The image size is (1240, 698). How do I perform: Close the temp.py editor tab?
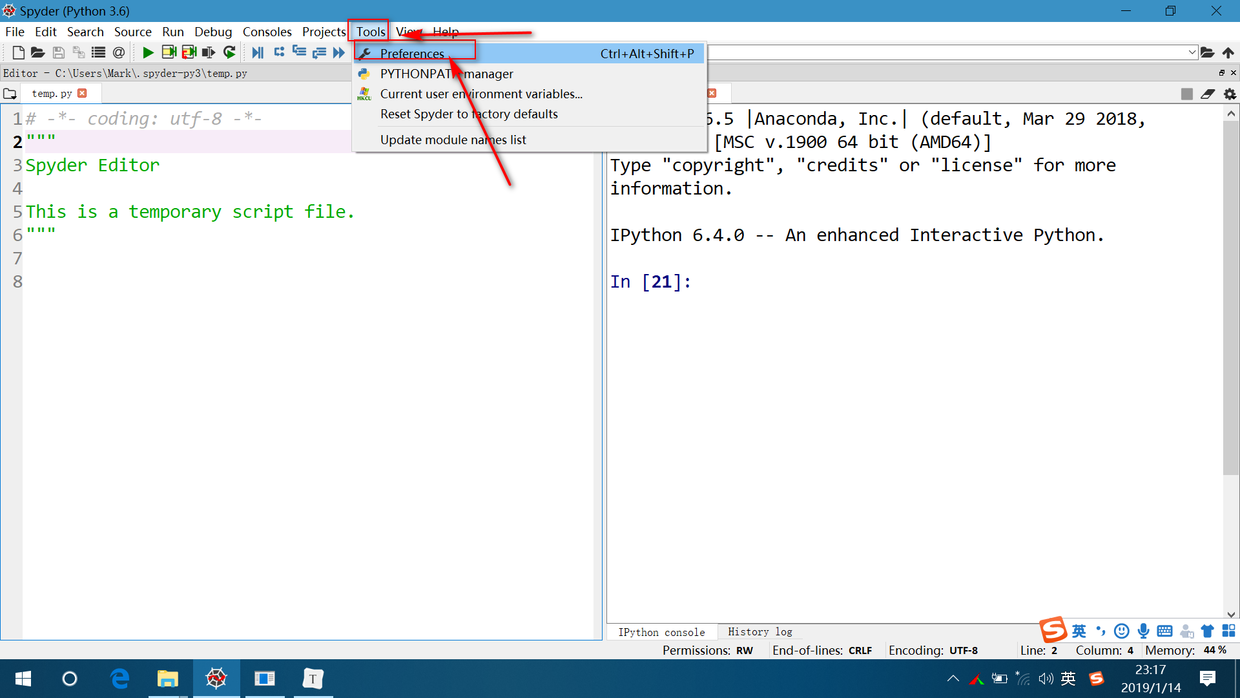pos(82,93)
